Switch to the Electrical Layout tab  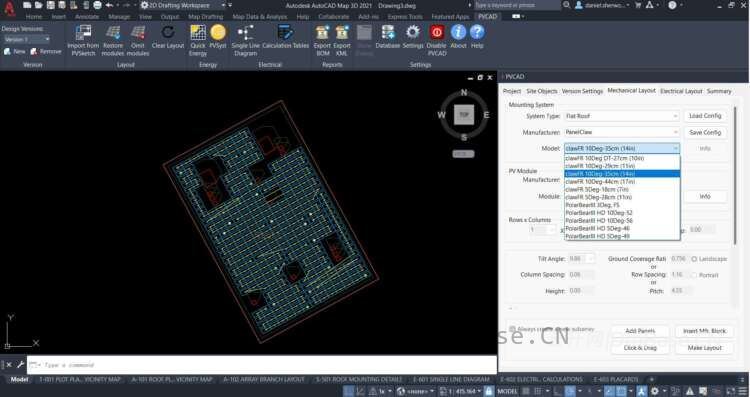coord(681,91)
